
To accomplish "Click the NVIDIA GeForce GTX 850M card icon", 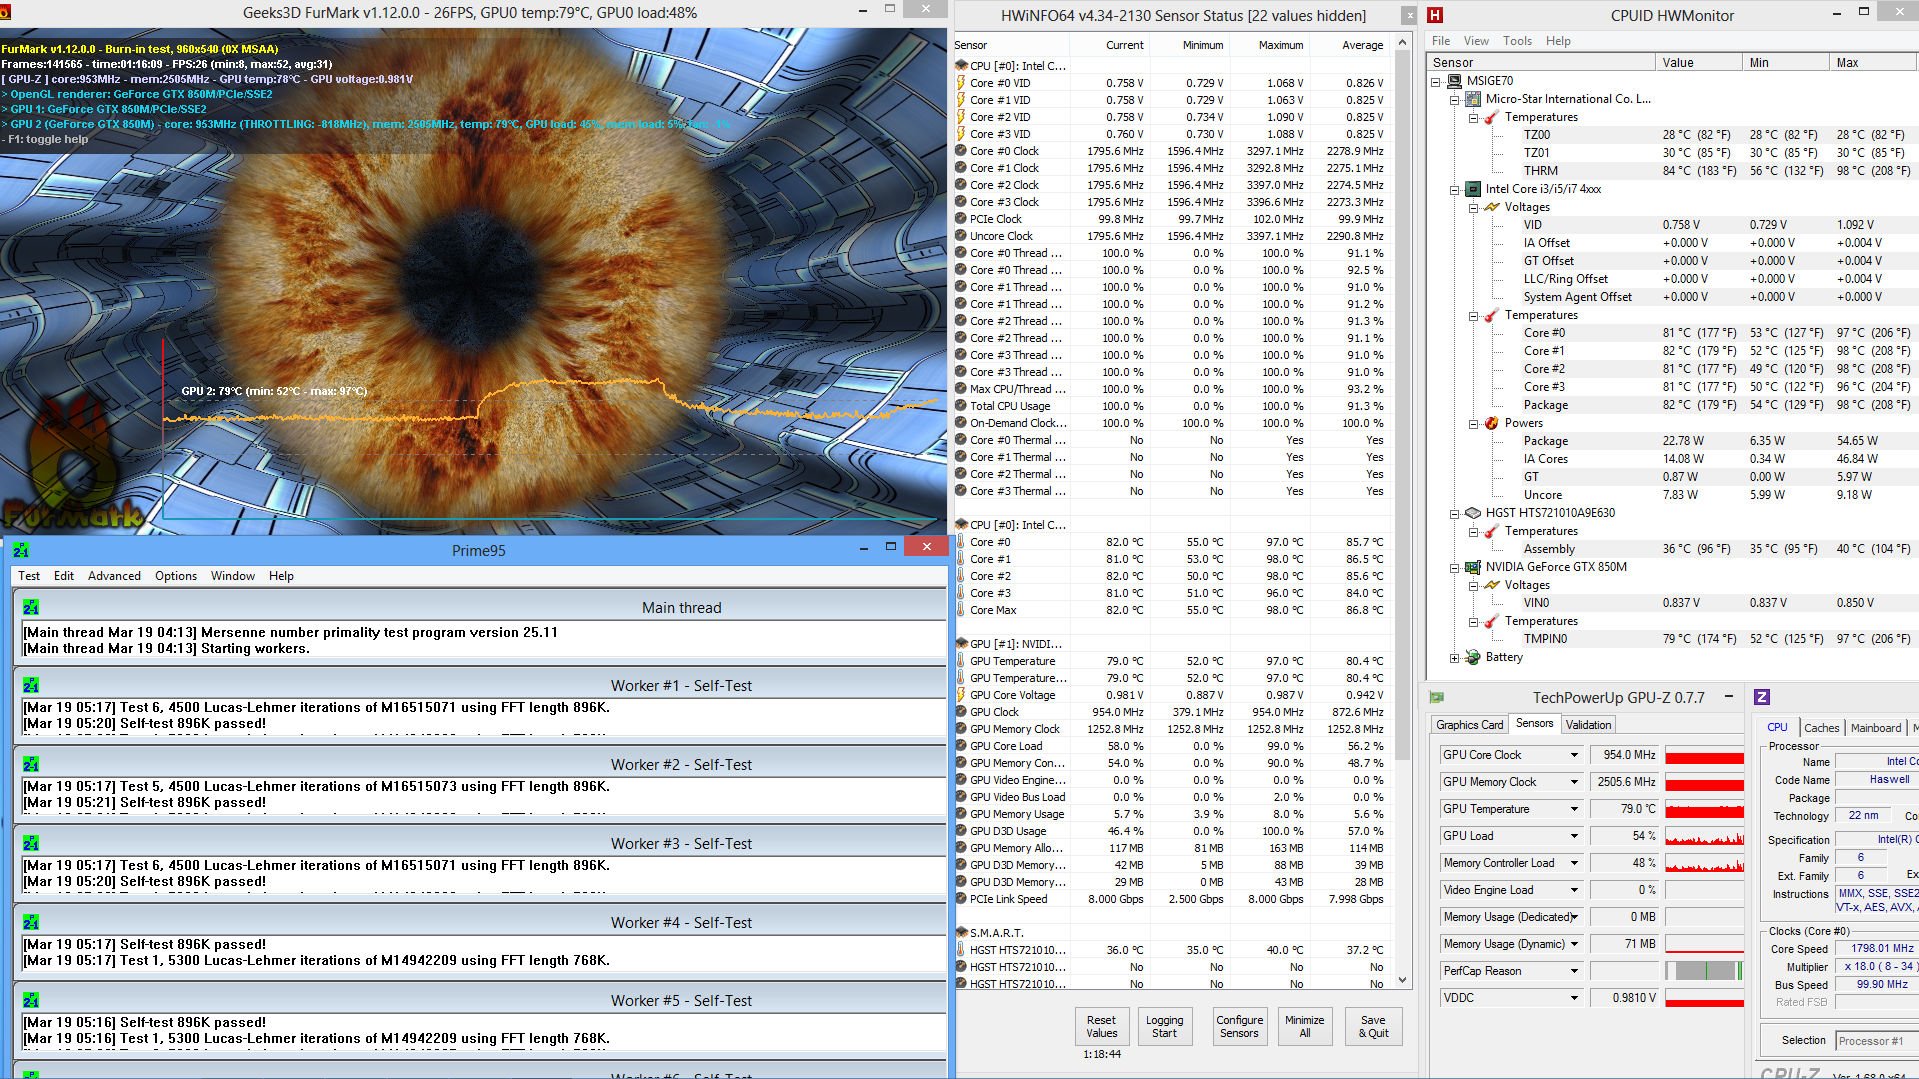I will point(1472,567).
